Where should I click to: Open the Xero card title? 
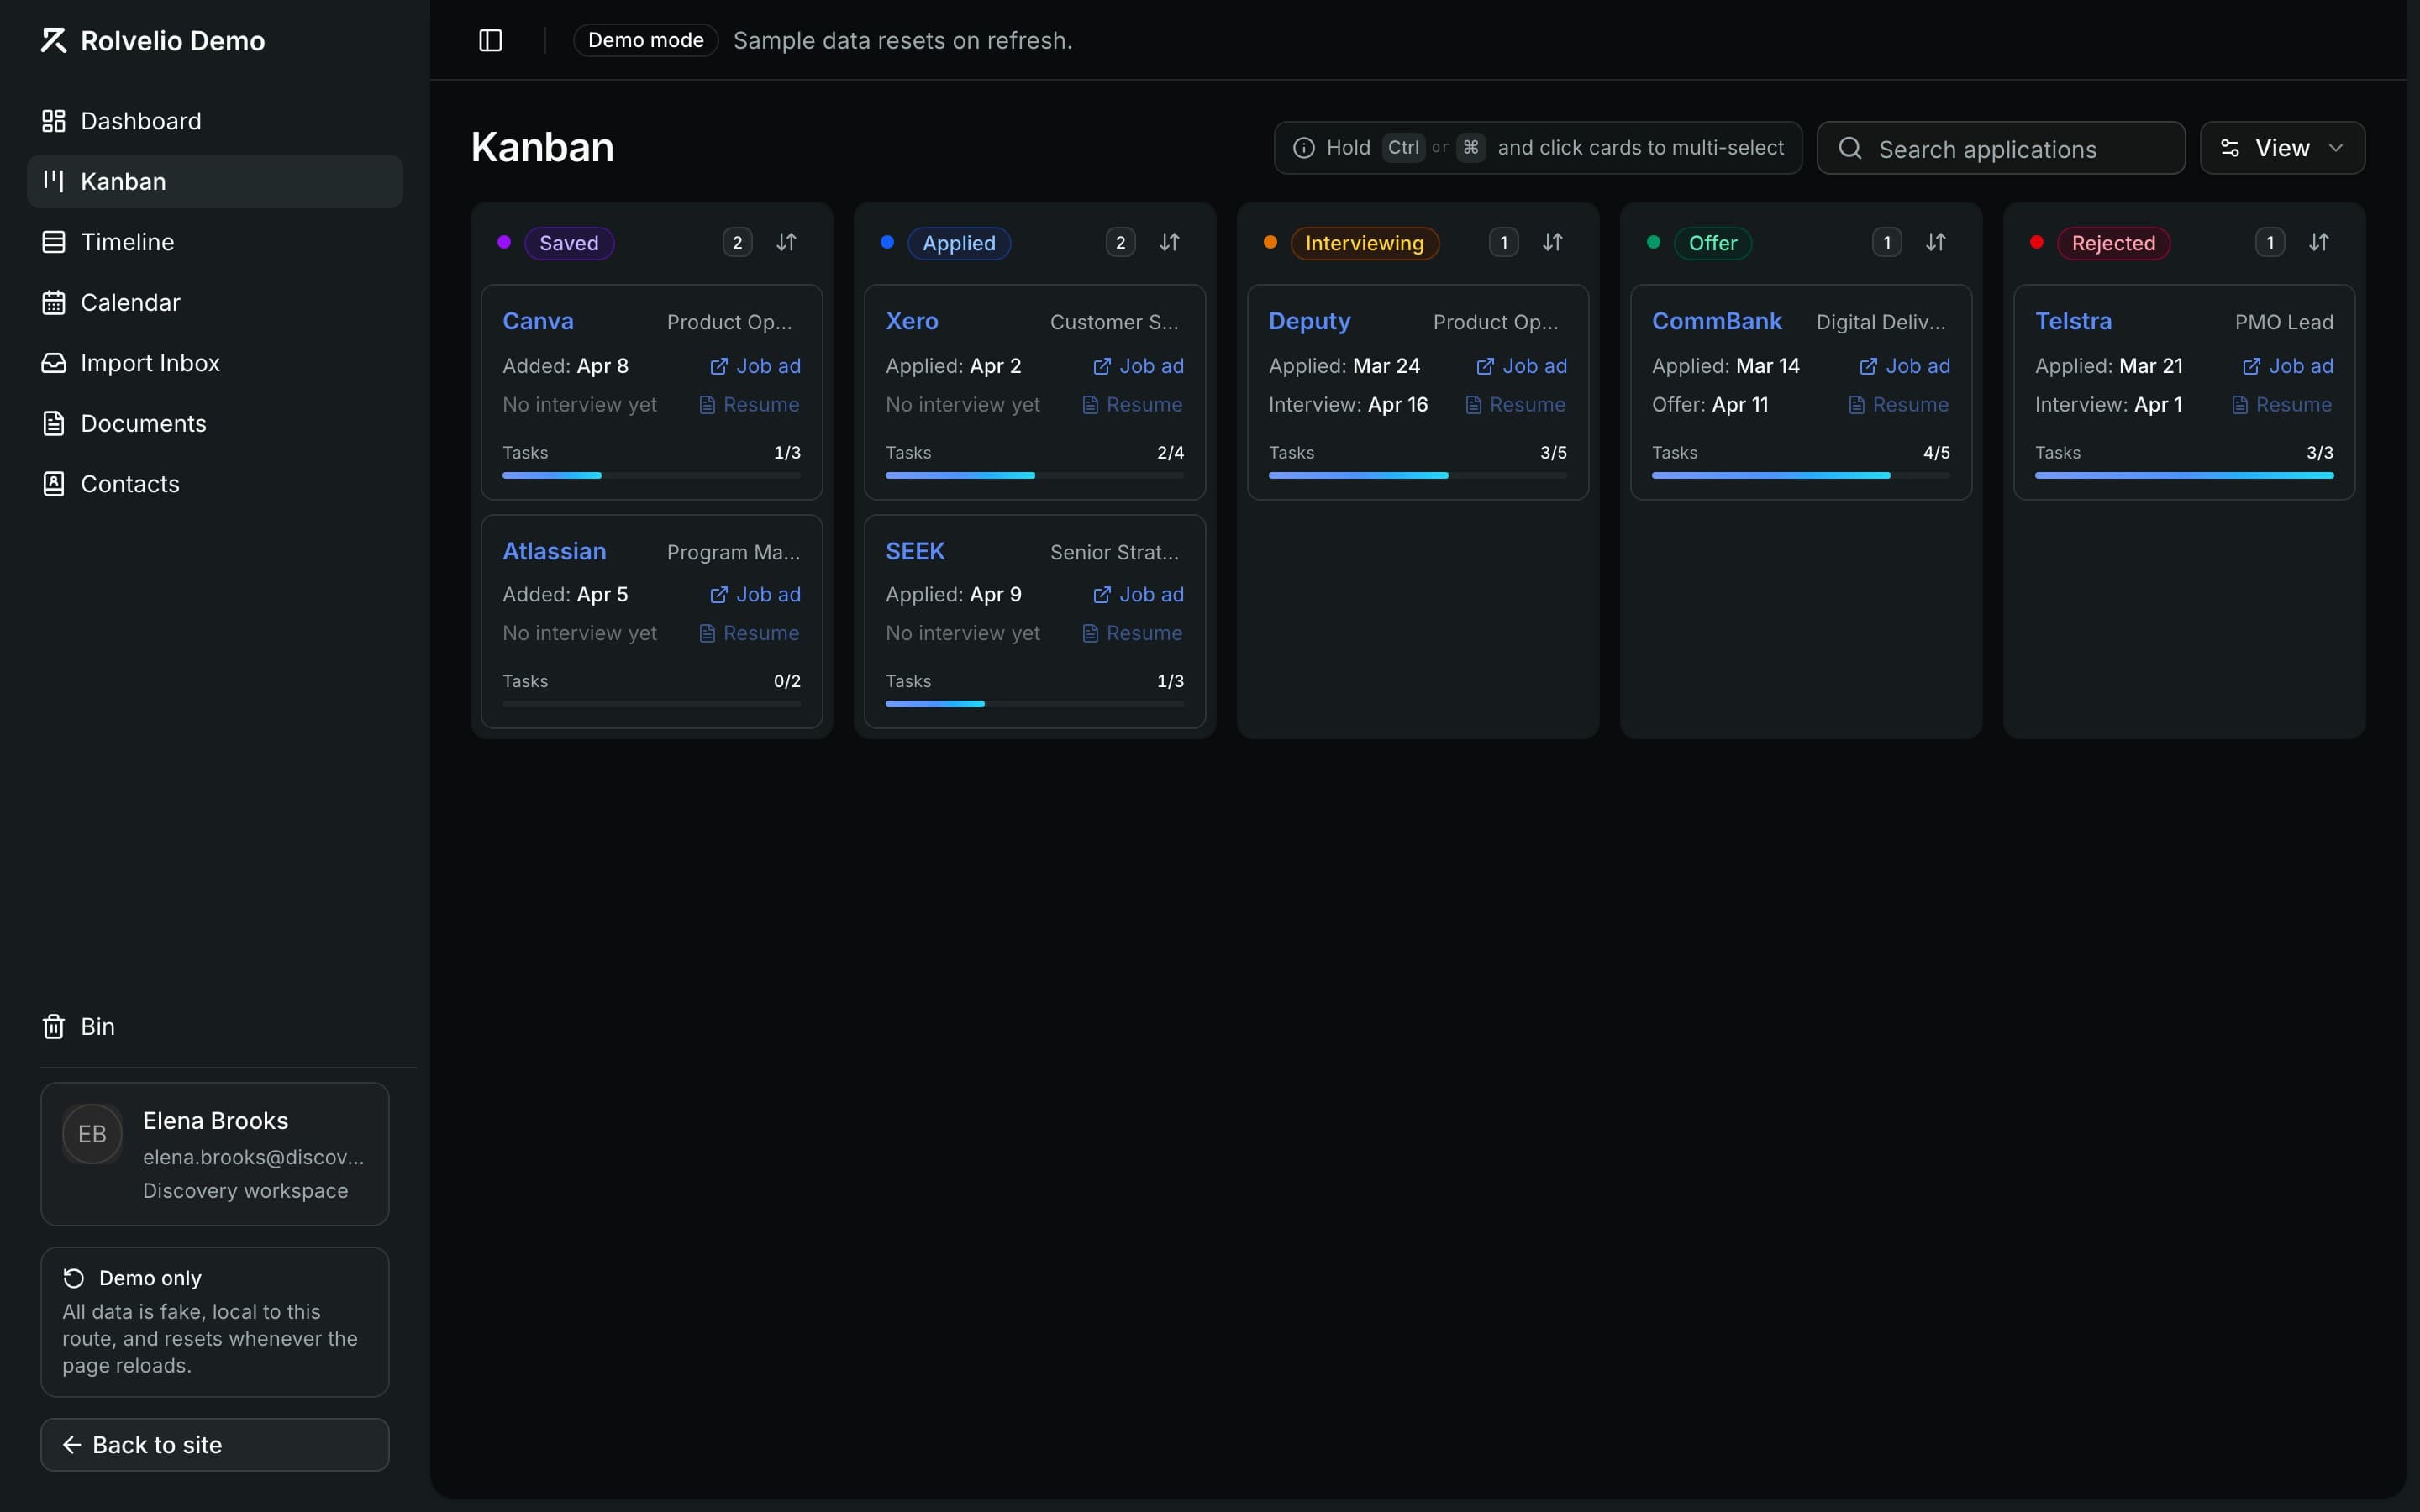(x=912, y=321)
